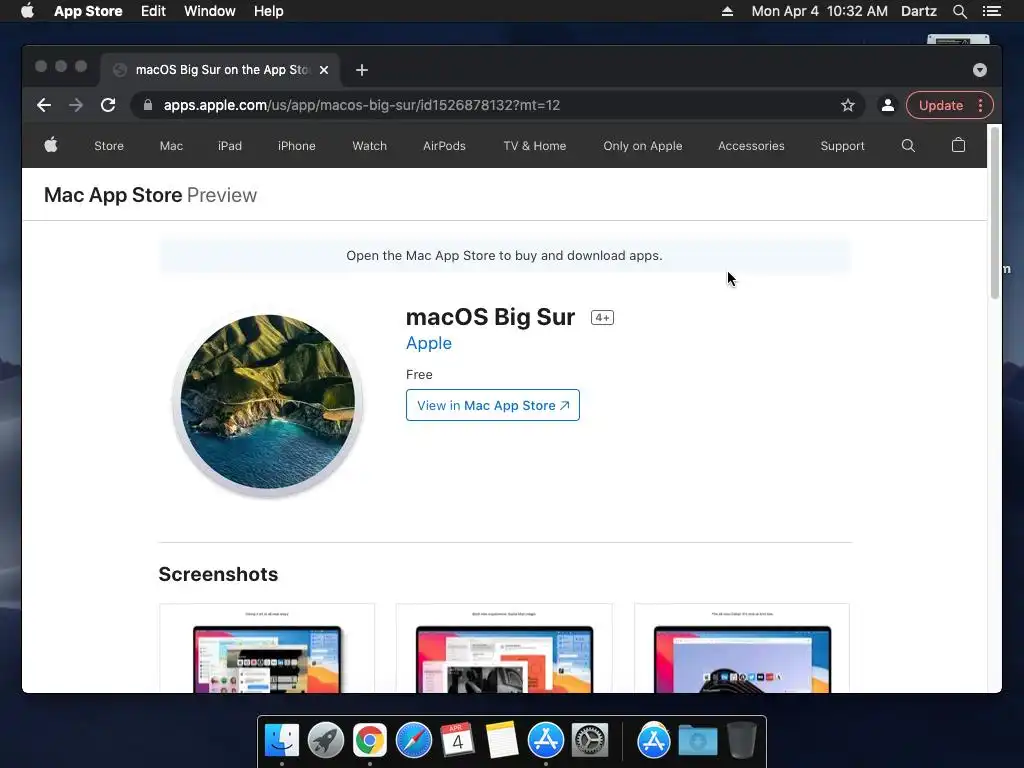Click the 4+ age rating badge

point(602,317)
